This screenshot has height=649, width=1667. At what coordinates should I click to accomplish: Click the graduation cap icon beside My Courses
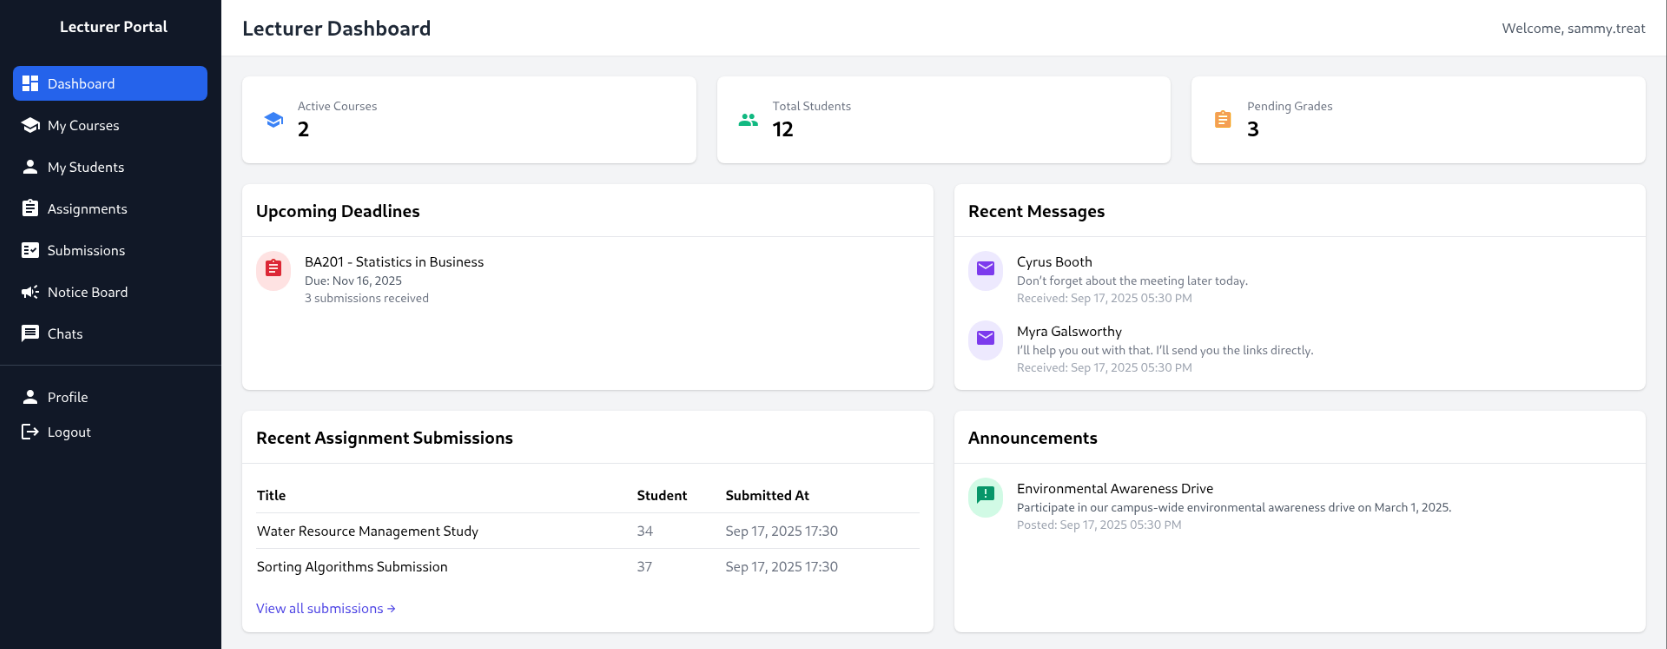30,126
